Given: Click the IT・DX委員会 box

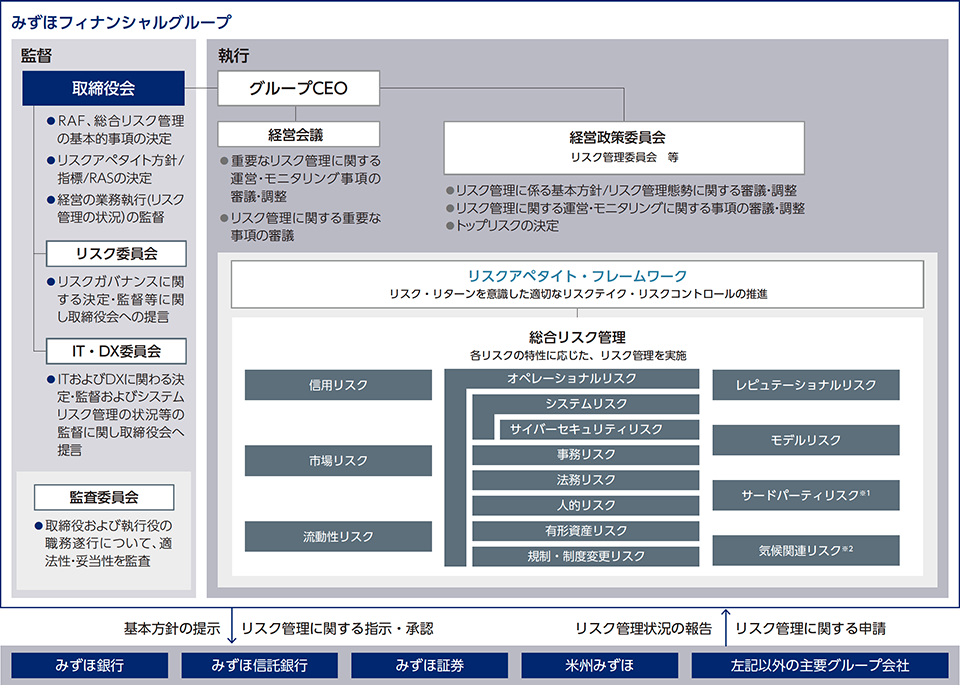Looking at the screenshot, I should [116, 351].
